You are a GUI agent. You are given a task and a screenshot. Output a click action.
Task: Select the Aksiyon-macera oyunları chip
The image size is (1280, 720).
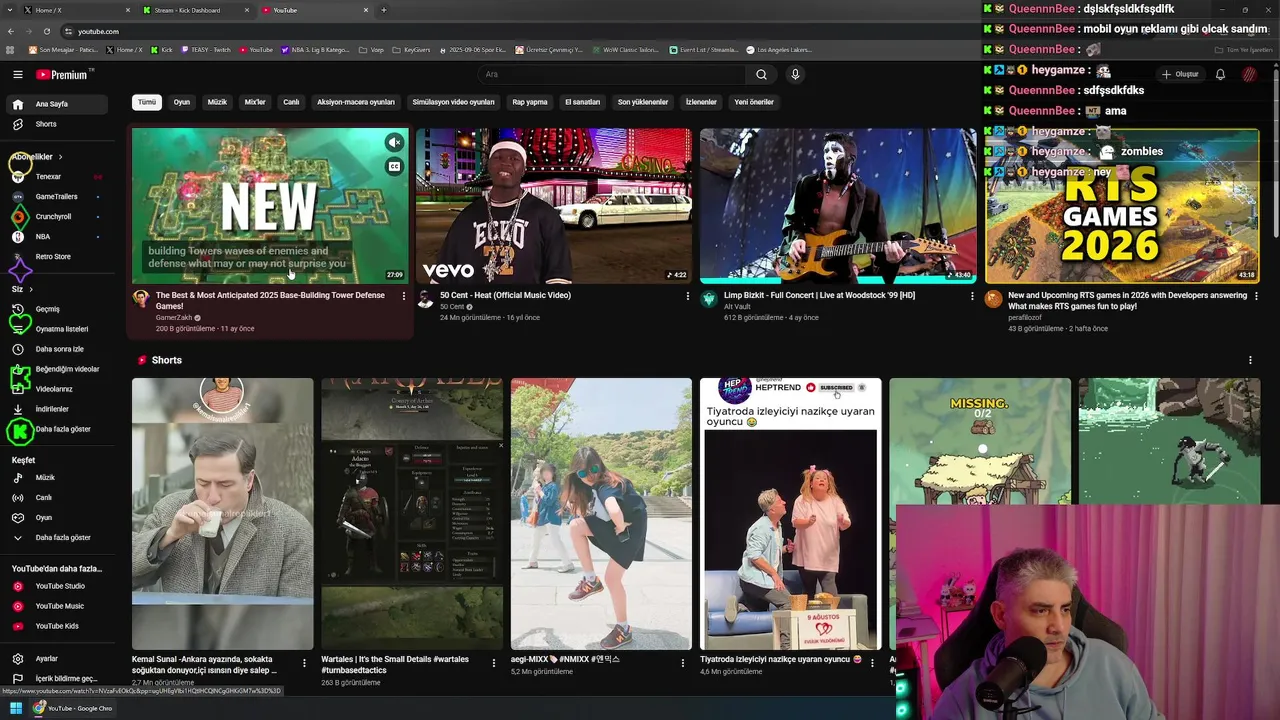pyautogui.click(x=356, y=102)
